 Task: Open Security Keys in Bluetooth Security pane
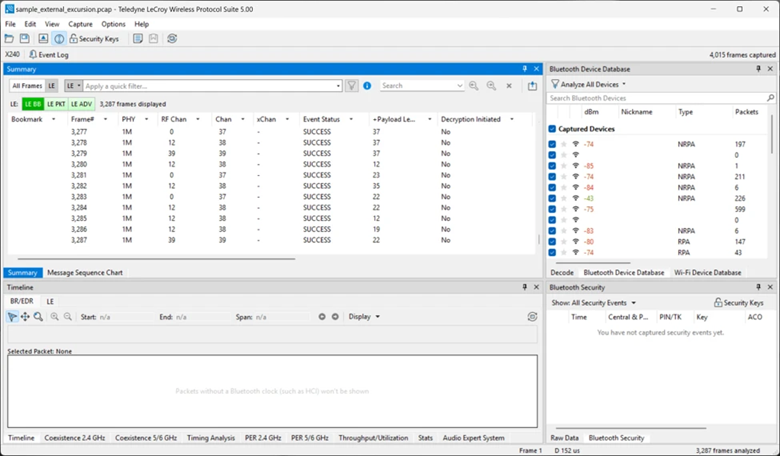[739, 303]
